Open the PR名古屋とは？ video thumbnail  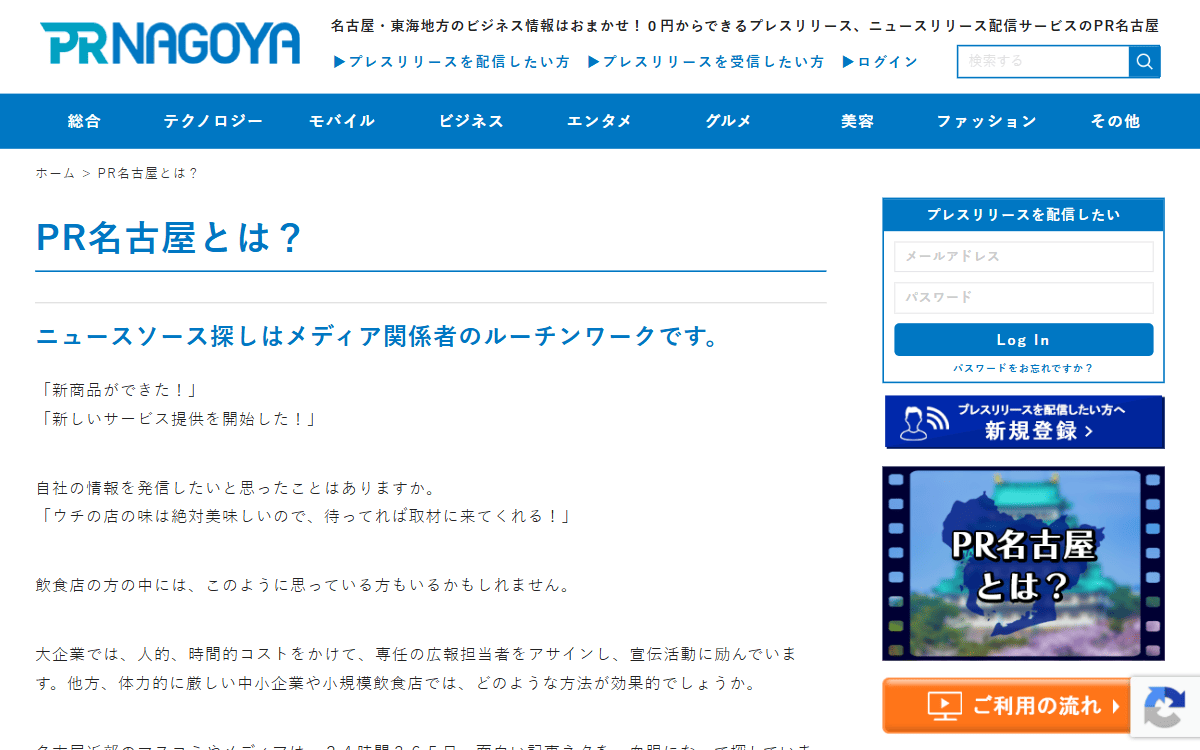tap(1023, 563)
